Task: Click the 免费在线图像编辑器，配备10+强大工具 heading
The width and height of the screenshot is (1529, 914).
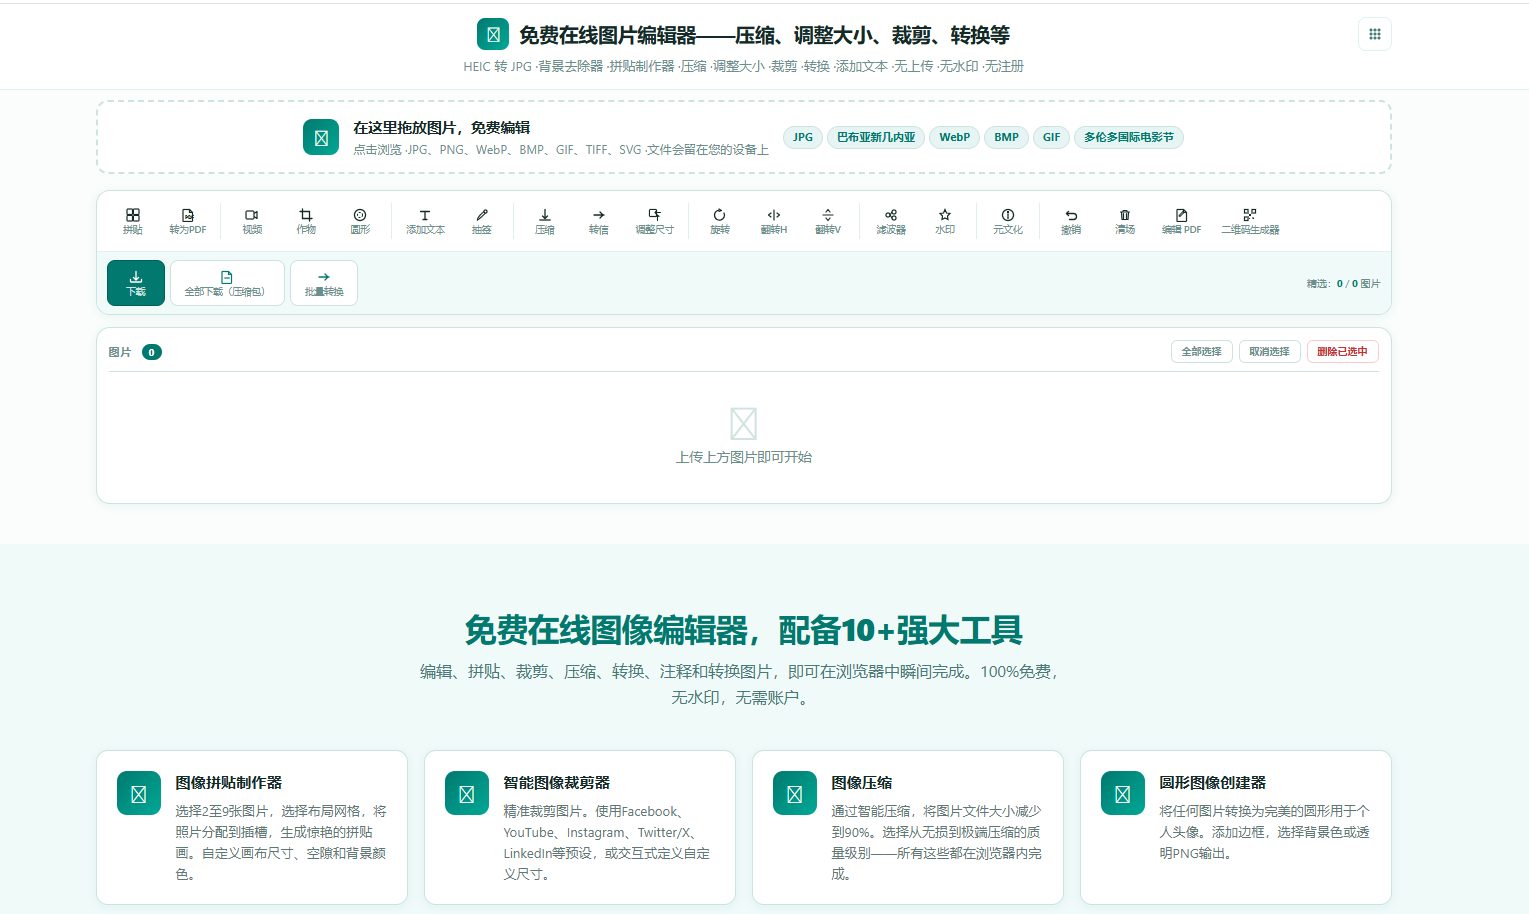Action: coord(744,630)
